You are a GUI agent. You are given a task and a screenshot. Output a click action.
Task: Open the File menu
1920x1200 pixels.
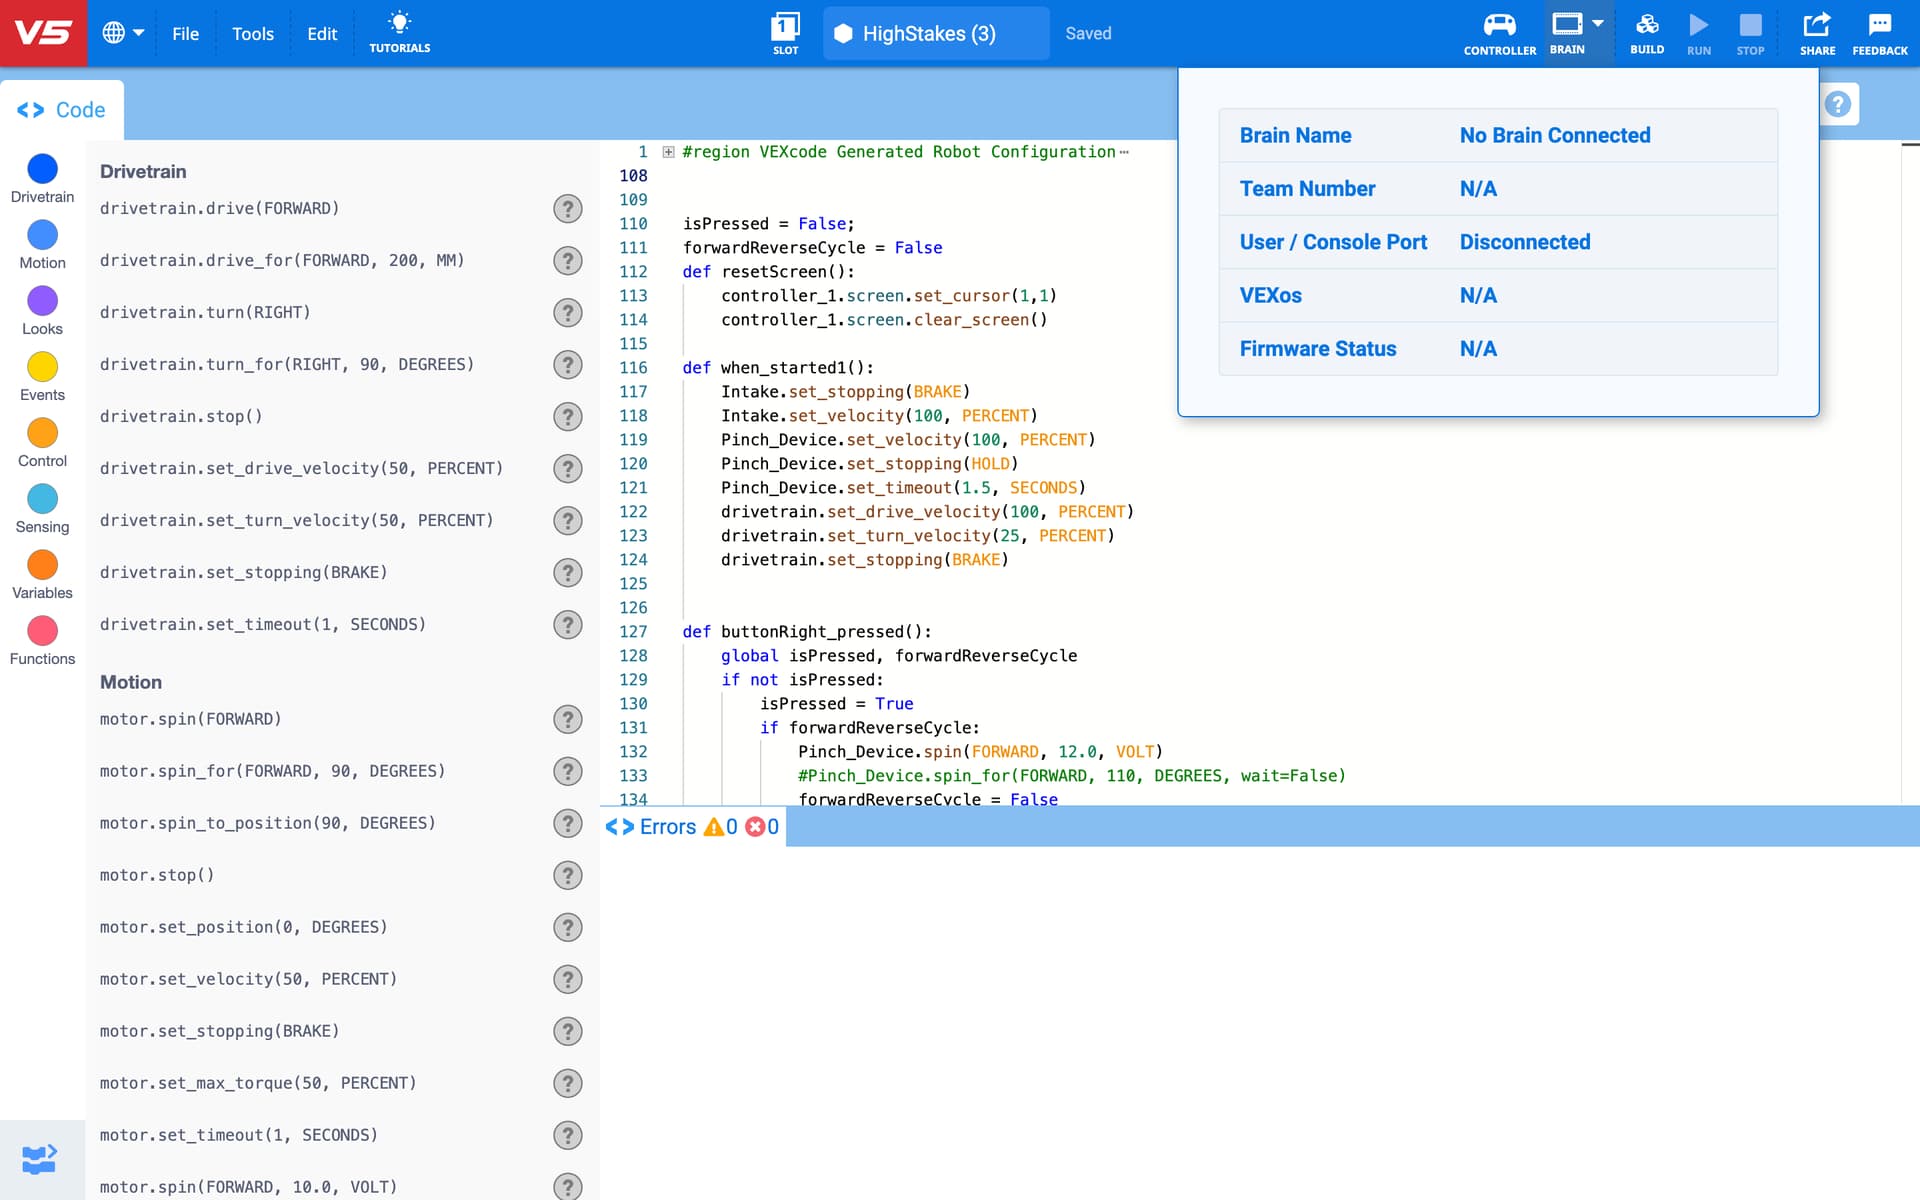click(x=185, y=33)
